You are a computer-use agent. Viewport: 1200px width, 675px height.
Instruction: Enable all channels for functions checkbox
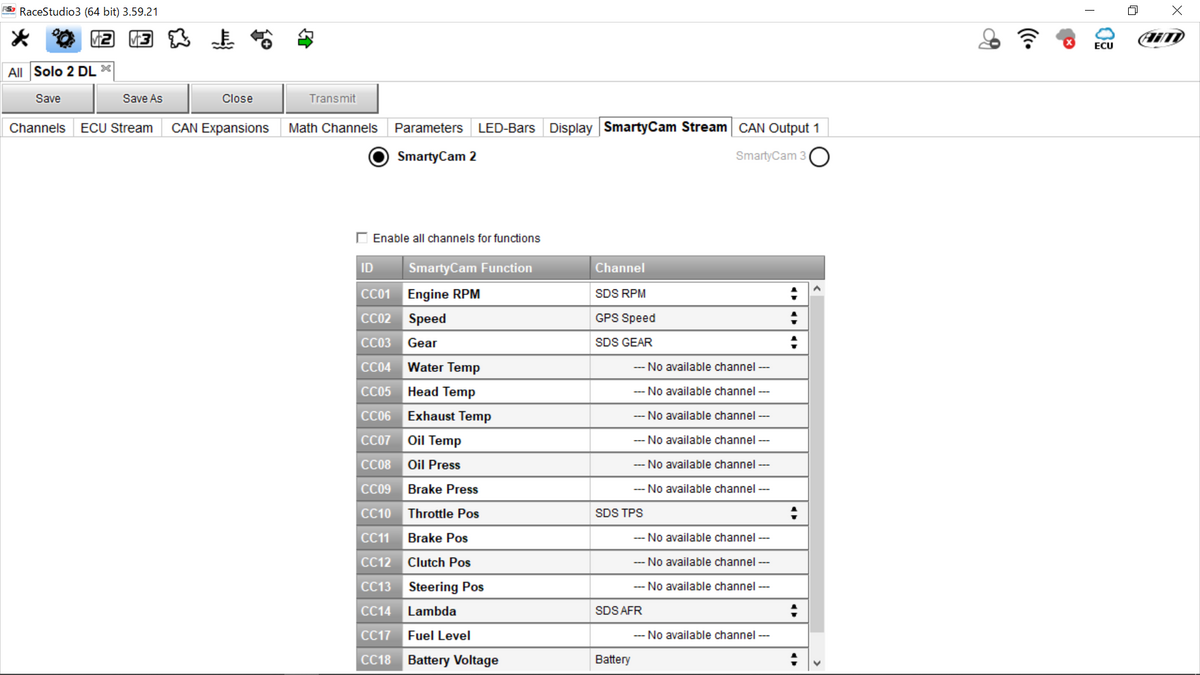[362, 238]
